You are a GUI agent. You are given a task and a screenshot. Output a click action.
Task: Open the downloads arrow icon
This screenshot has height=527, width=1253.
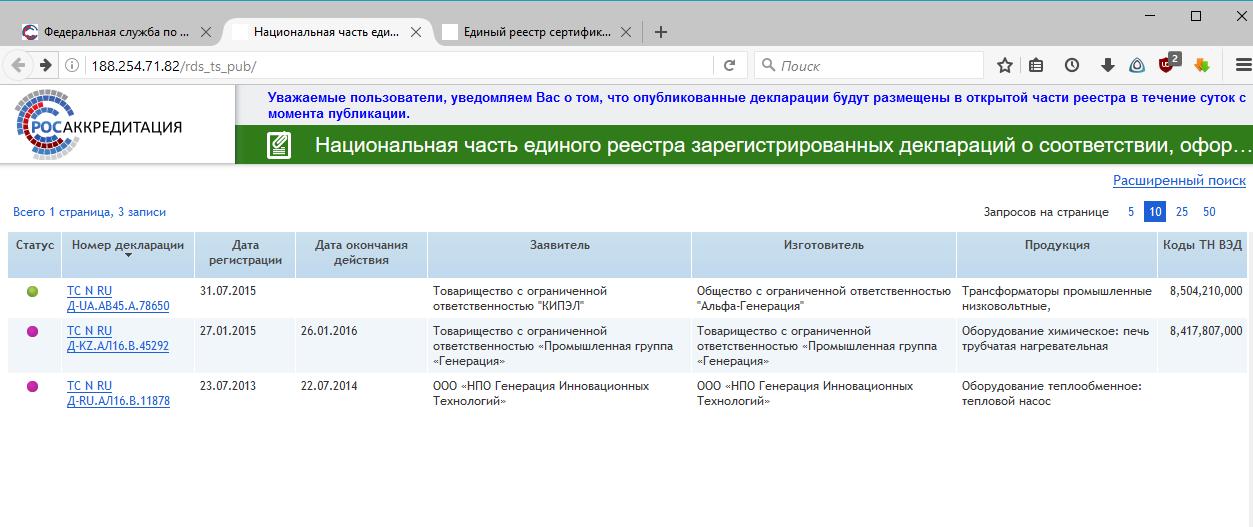[1107, 65]
